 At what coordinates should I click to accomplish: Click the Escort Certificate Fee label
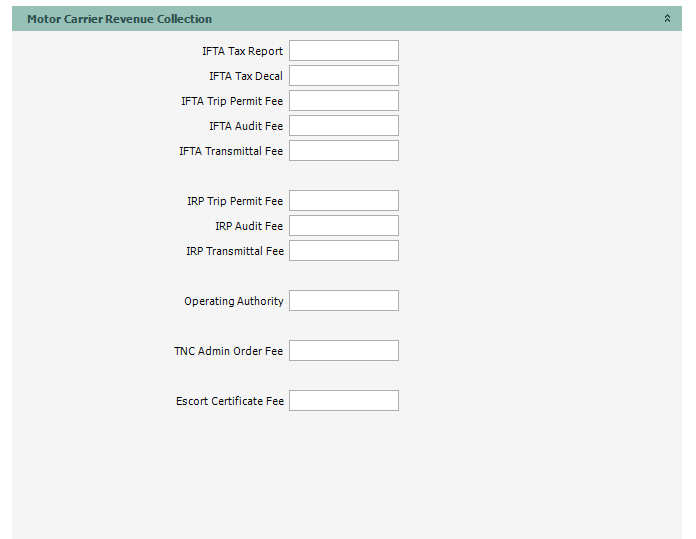[x=230, y=401]
